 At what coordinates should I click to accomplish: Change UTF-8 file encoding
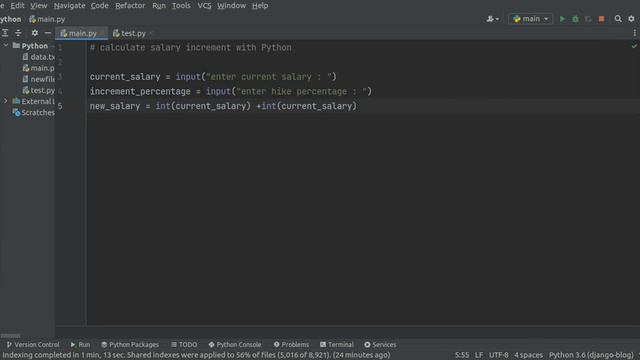[x=499, y=355]
